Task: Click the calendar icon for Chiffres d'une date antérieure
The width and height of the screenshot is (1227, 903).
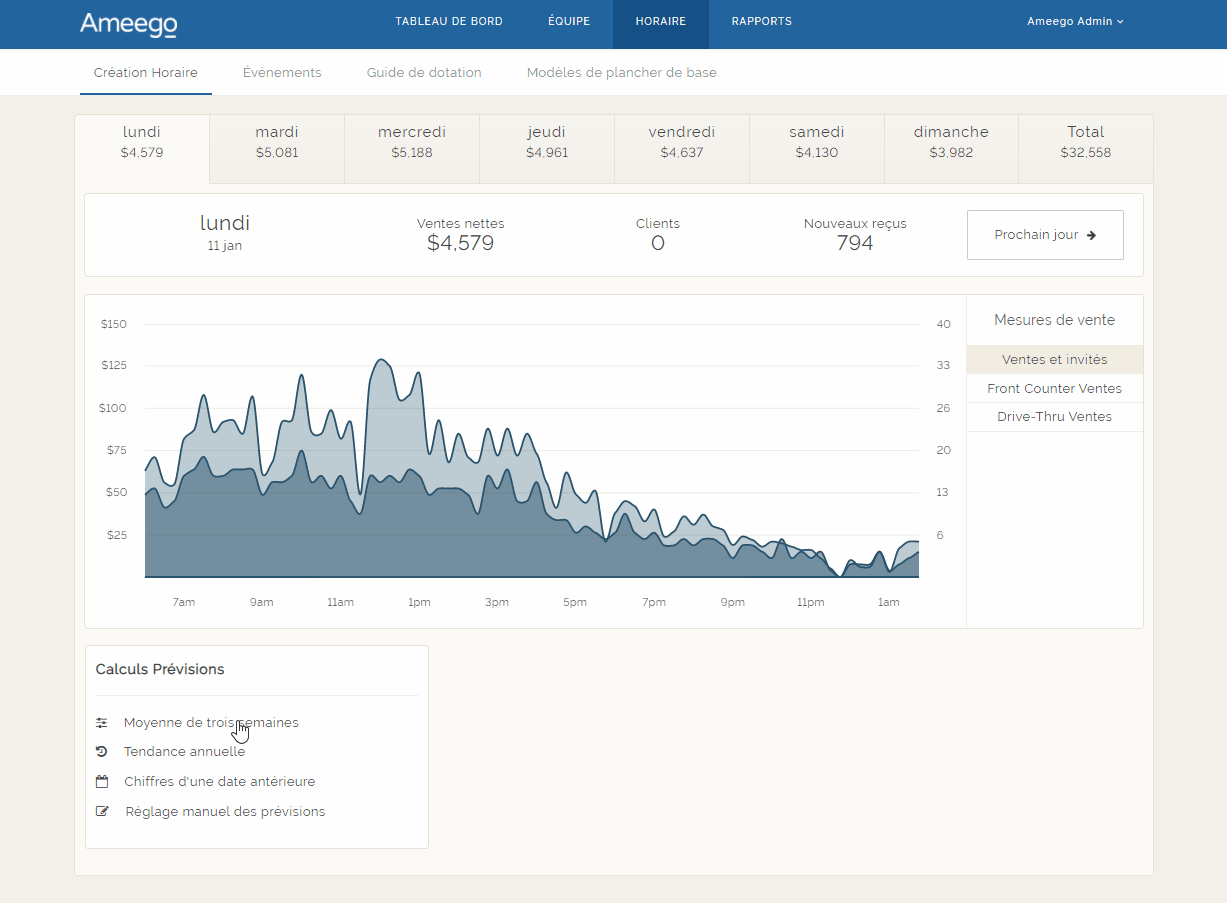Action: [102, 782]
